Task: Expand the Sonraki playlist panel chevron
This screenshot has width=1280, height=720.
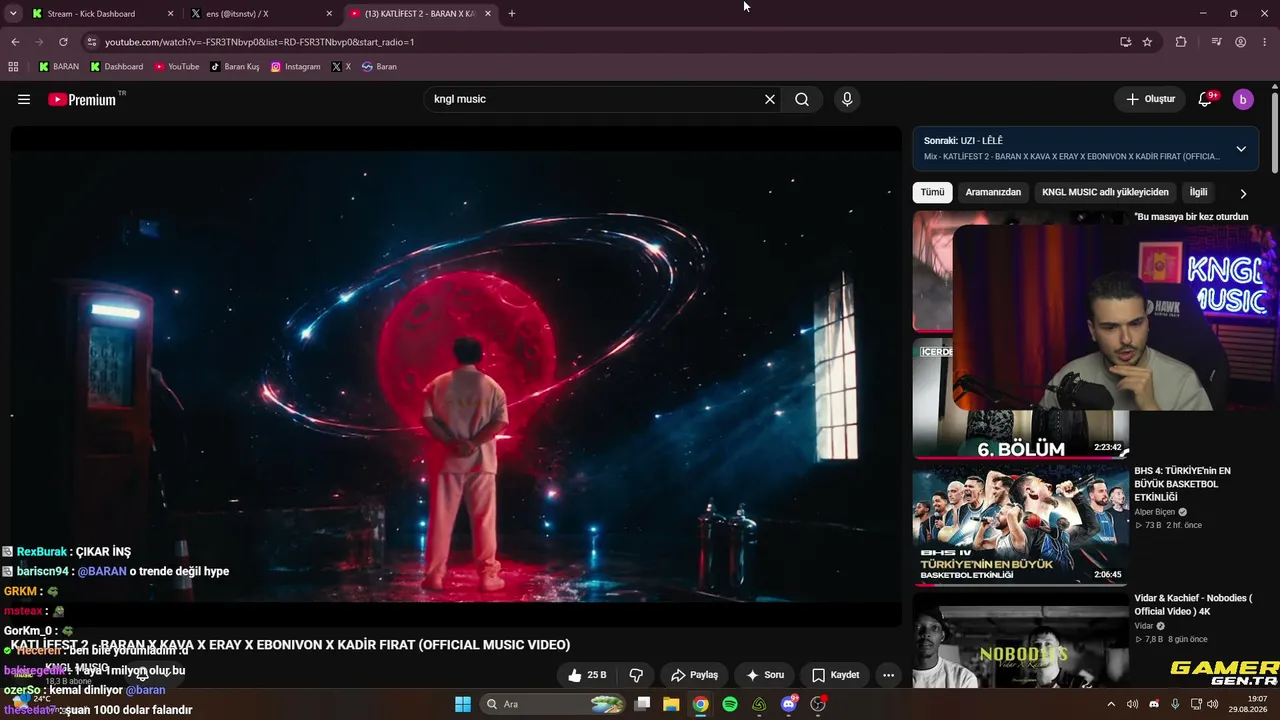Action: [x=1241, y=149]
